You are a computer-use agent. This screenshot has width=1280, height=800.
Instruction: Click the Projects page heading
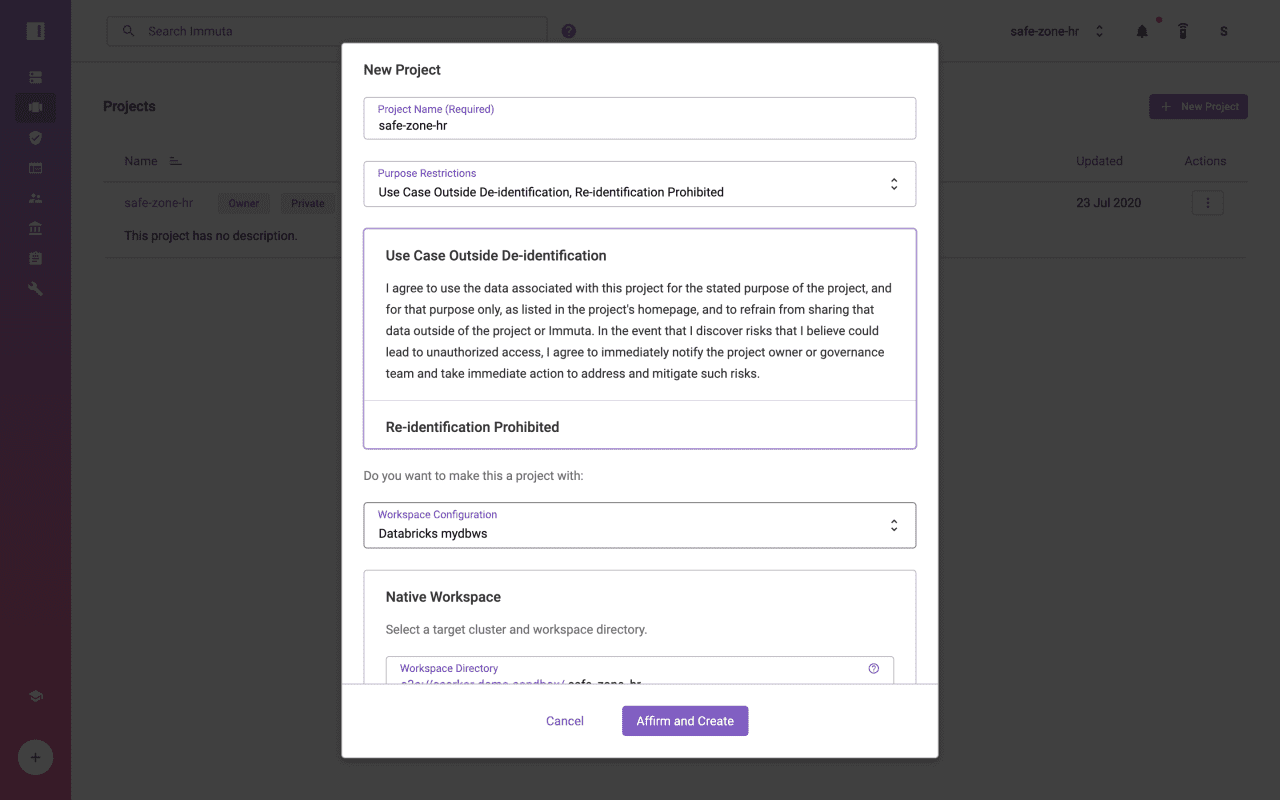tap(129, 106)
